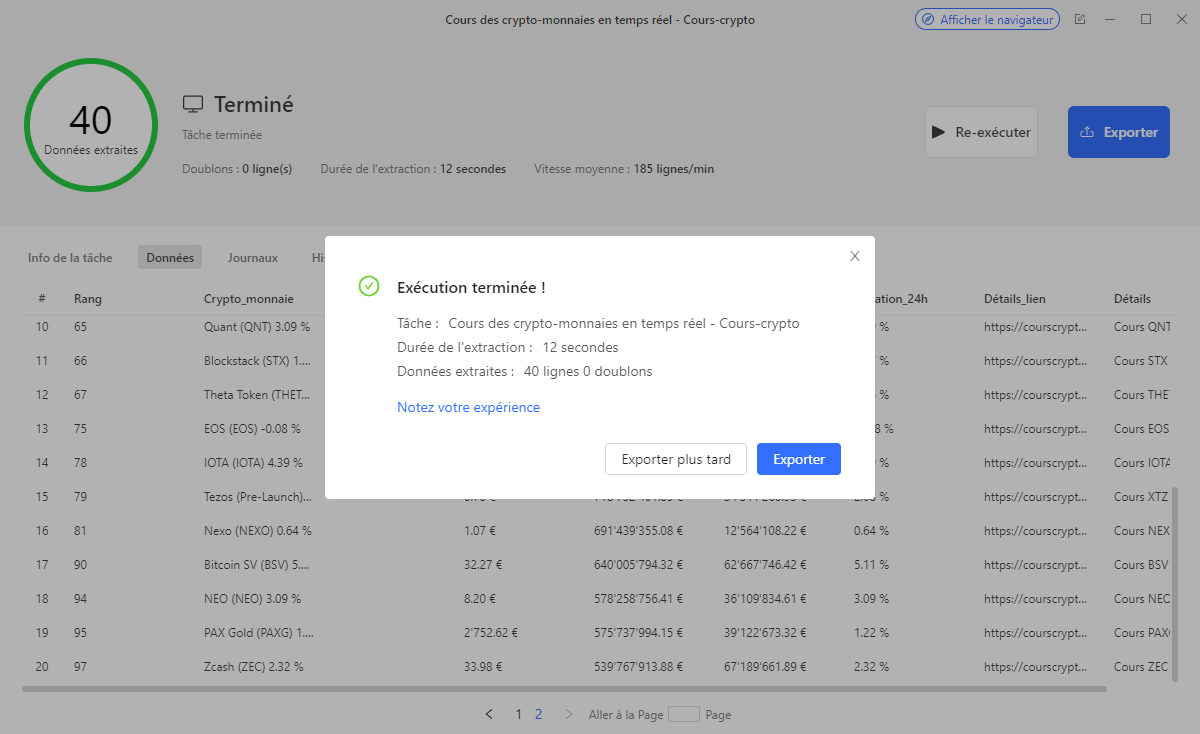
Task: Select Tezos (Pre-Launch)... cell
Action: tap(257, 497)
